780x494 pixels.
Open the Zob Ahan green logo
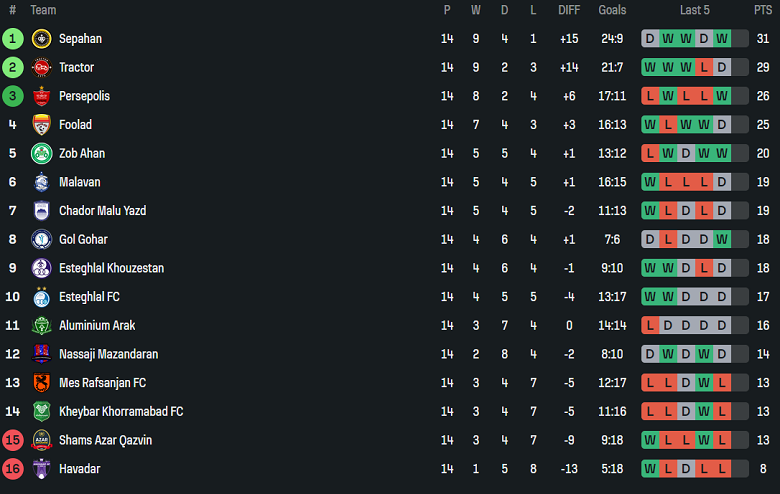coord(41,153)
